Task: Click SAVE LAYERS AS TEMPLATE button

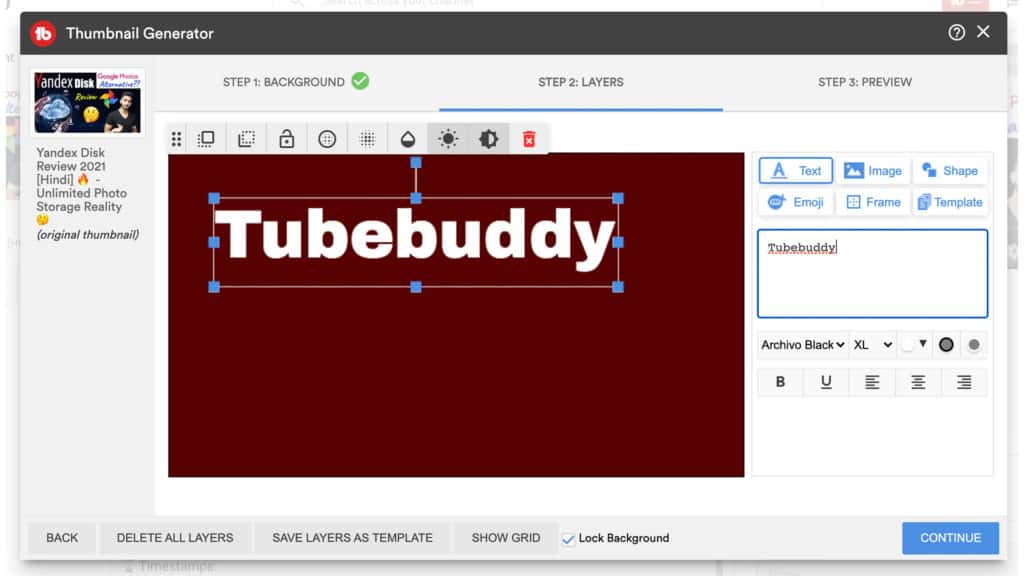Action: [x=353, y=538]
